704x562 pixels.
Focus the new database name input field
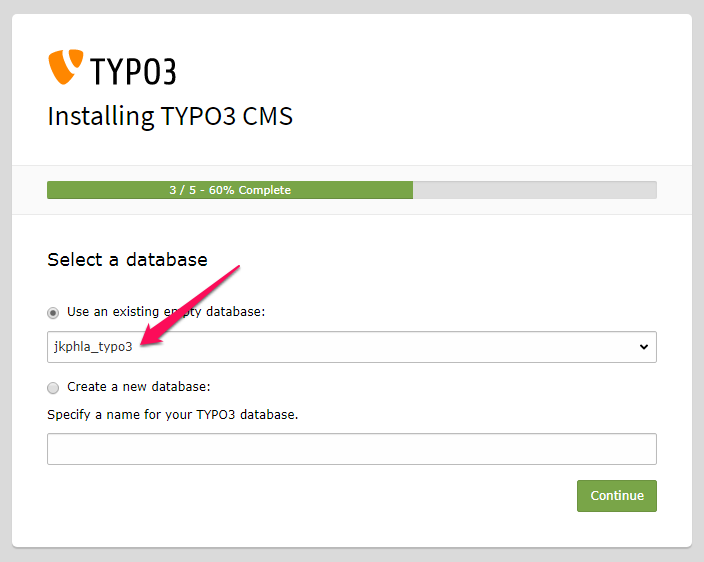[x=352, y=449]
